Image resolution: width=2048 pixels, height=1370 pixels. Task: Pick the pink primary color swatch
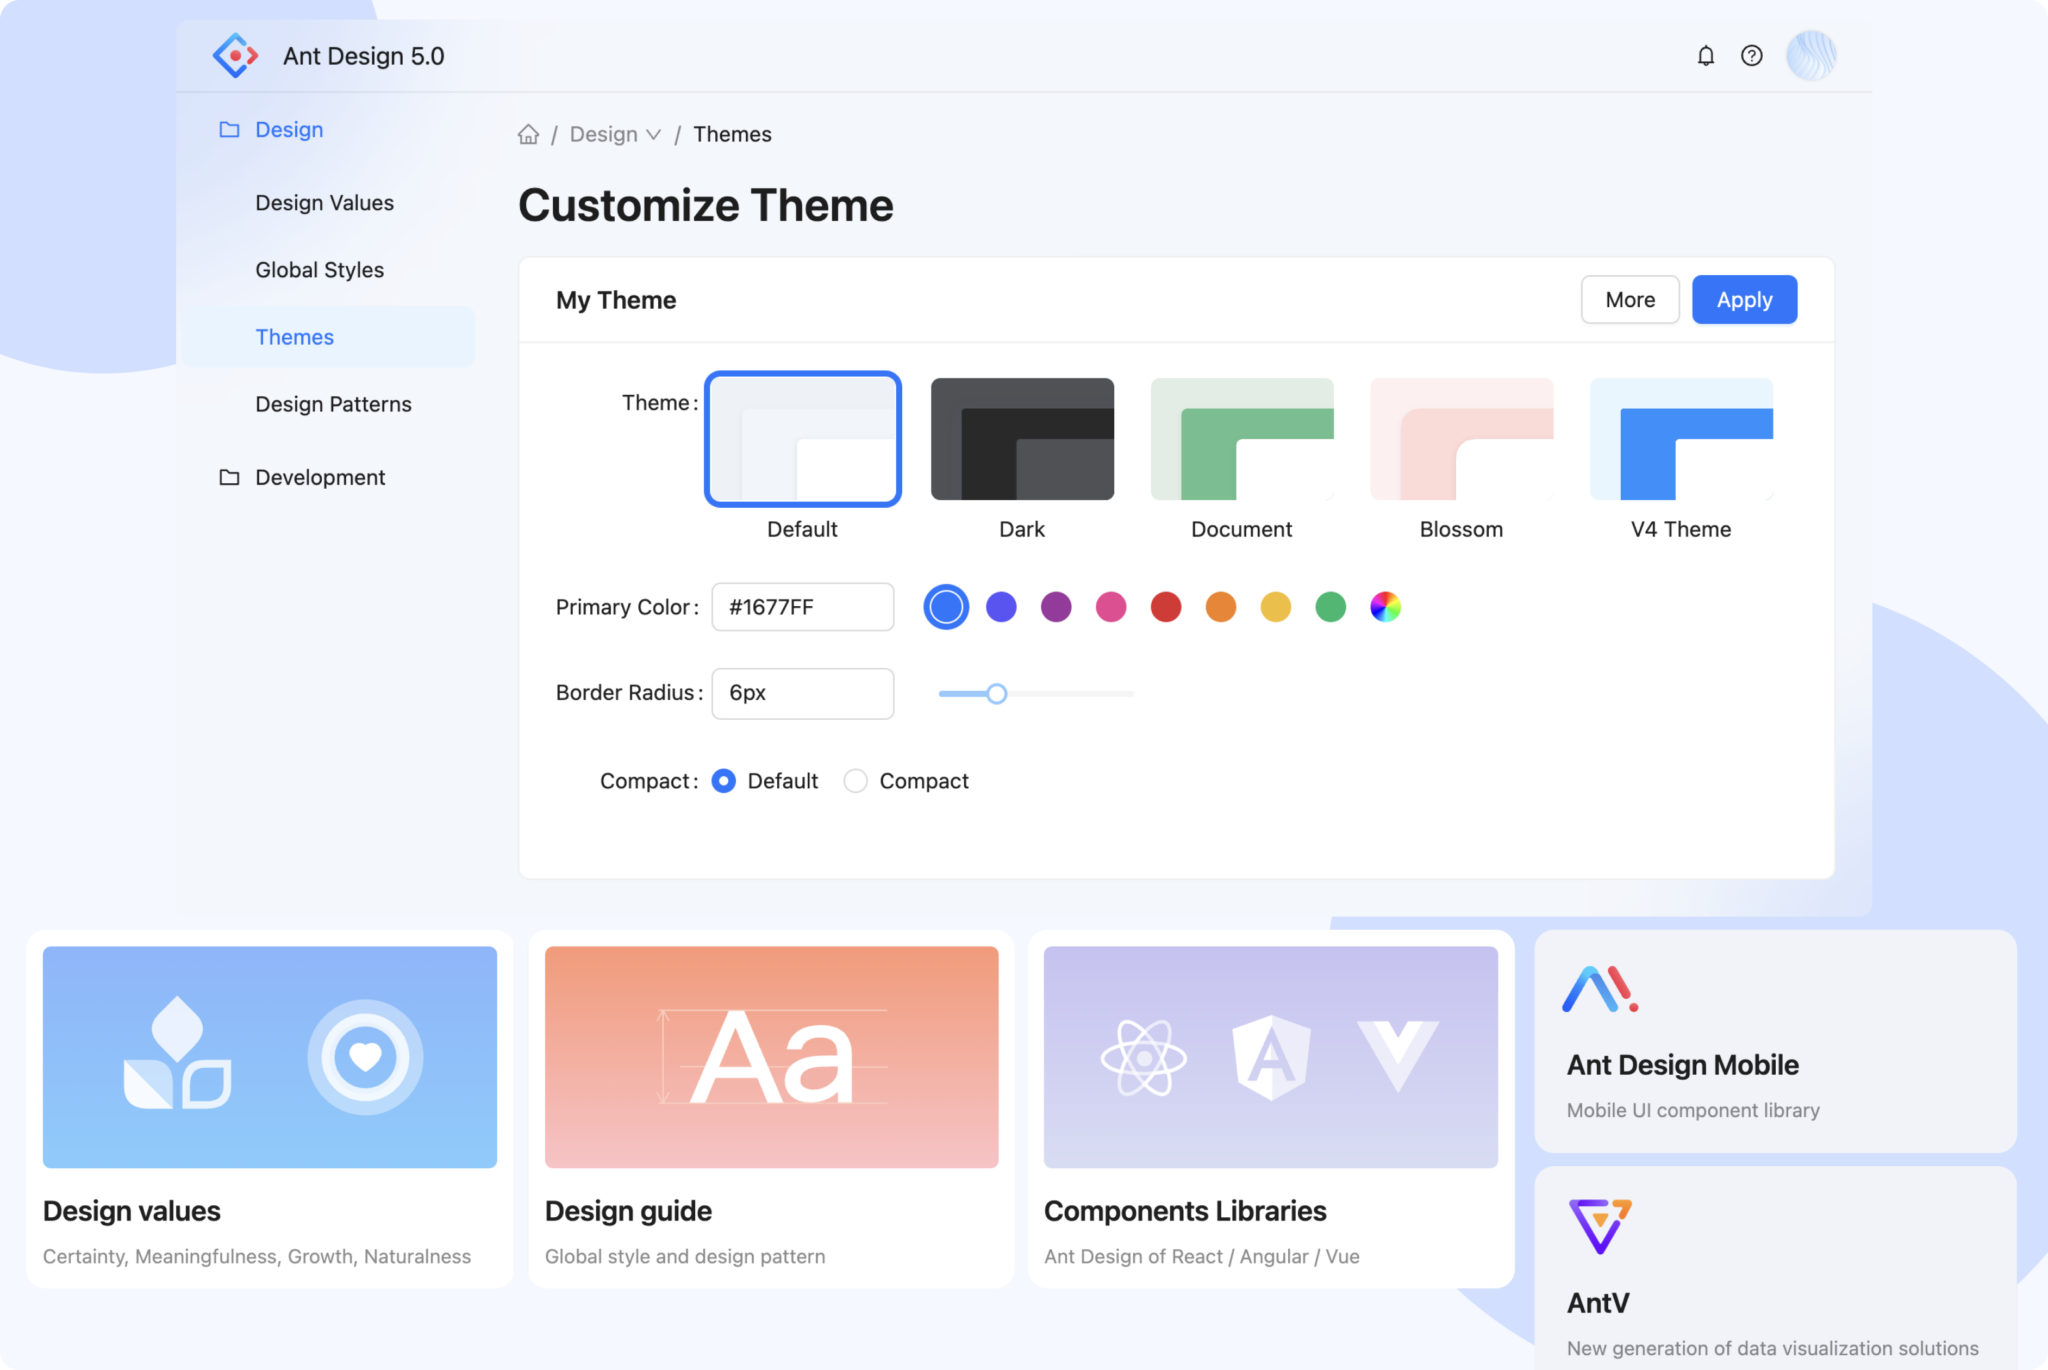(1111, 607)
